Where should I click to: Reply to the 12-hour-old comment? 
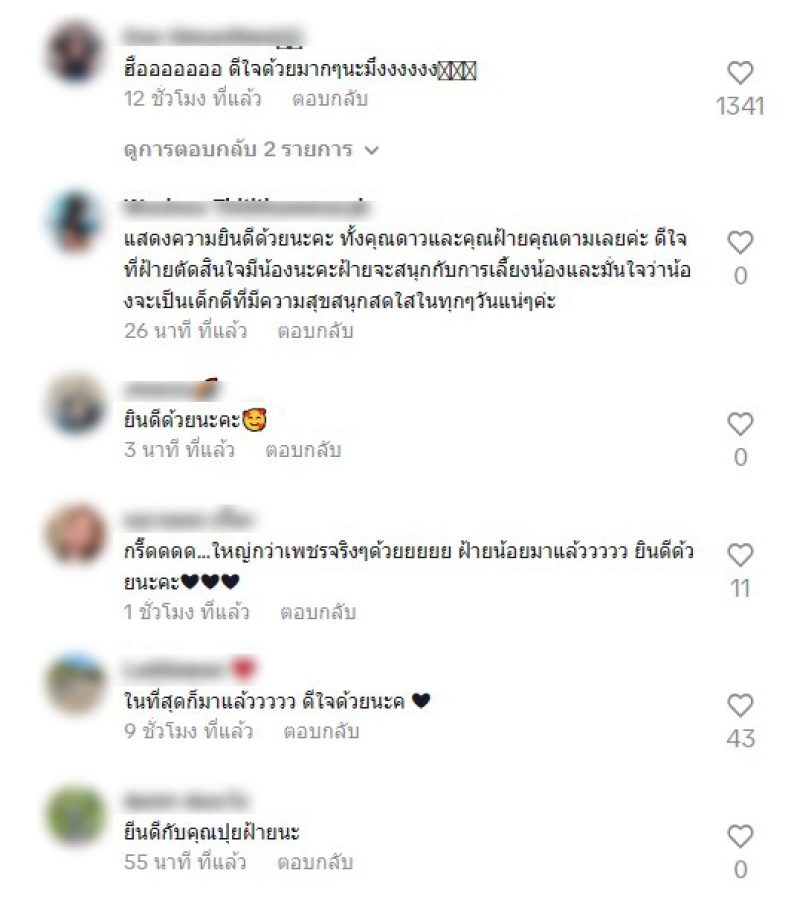point(330,99)
